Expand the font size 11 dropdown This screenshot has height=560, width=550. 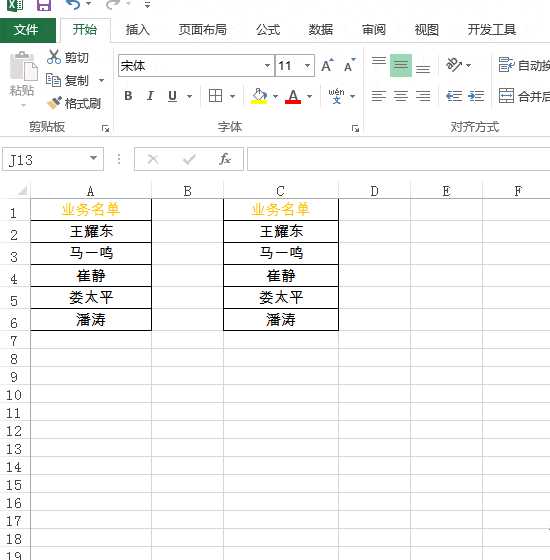307,66
